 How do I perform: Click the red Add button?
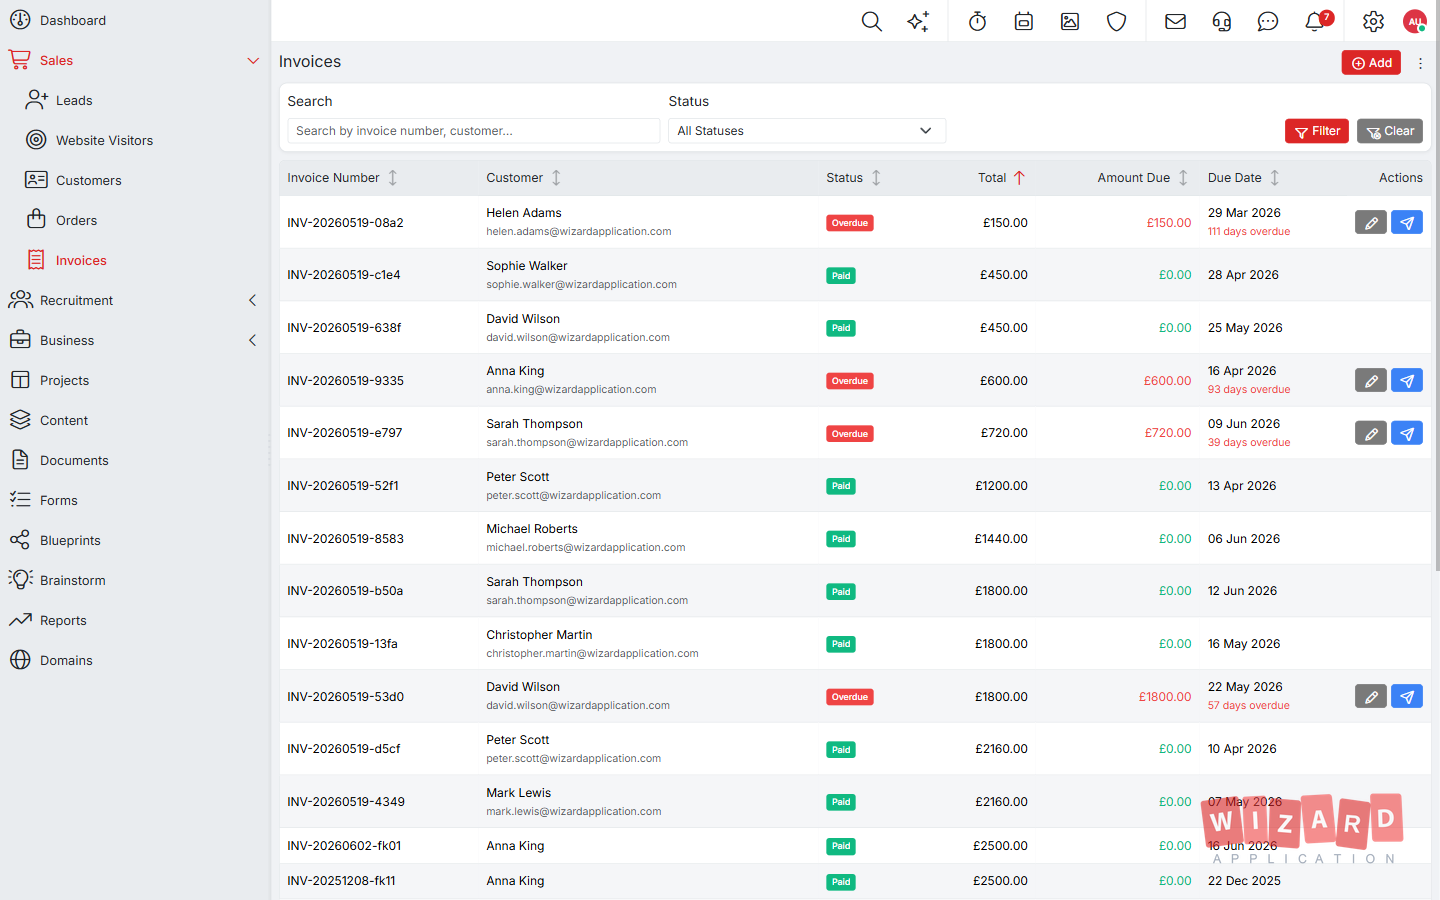click(x=1371, y=63)
